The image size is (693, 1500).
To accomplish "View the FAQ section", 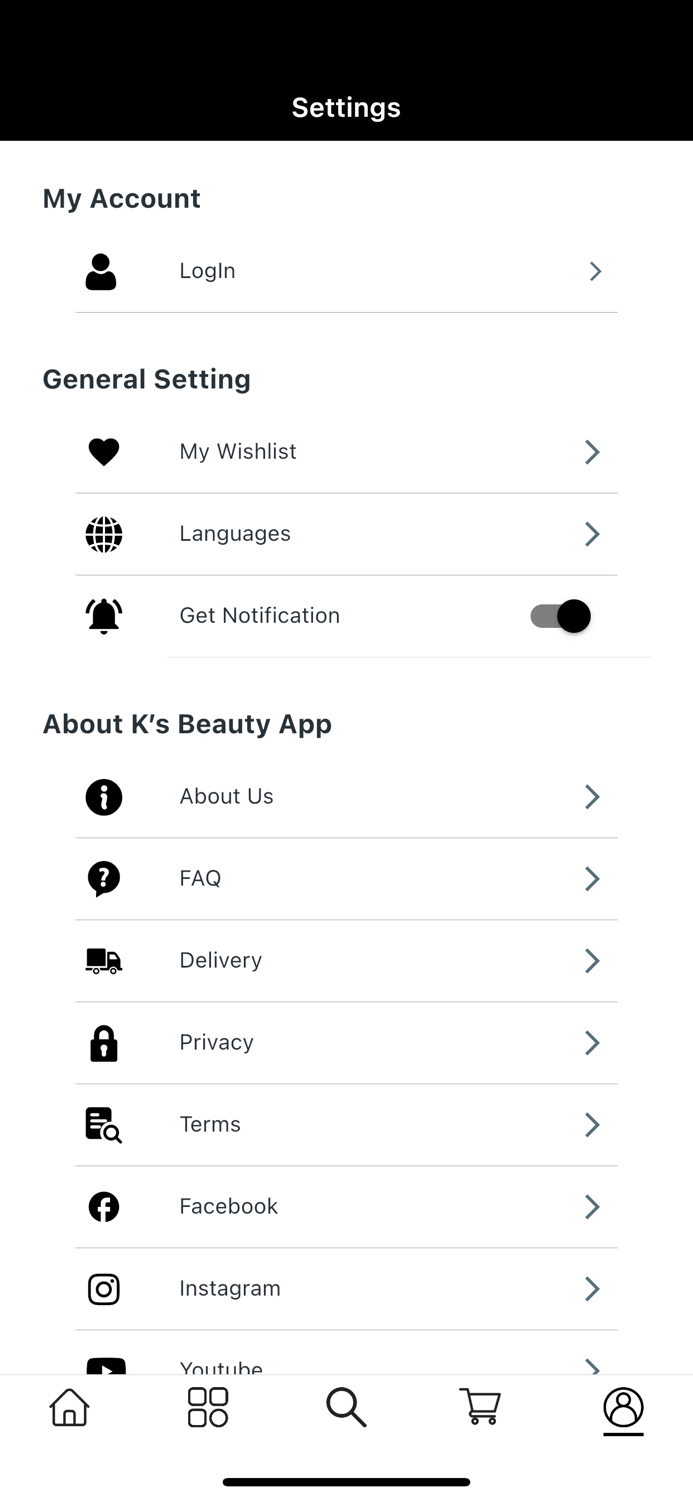I will tap(200, 878).
